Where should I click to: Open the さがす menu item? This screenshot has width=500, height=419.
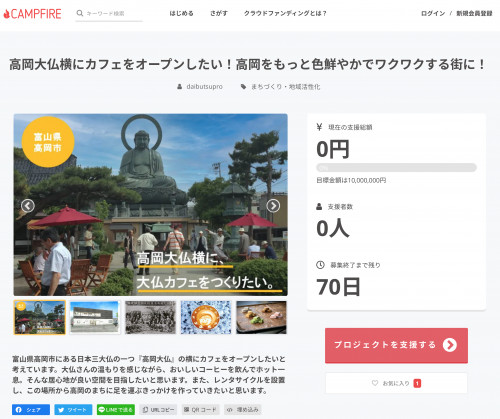coord(219,13)
